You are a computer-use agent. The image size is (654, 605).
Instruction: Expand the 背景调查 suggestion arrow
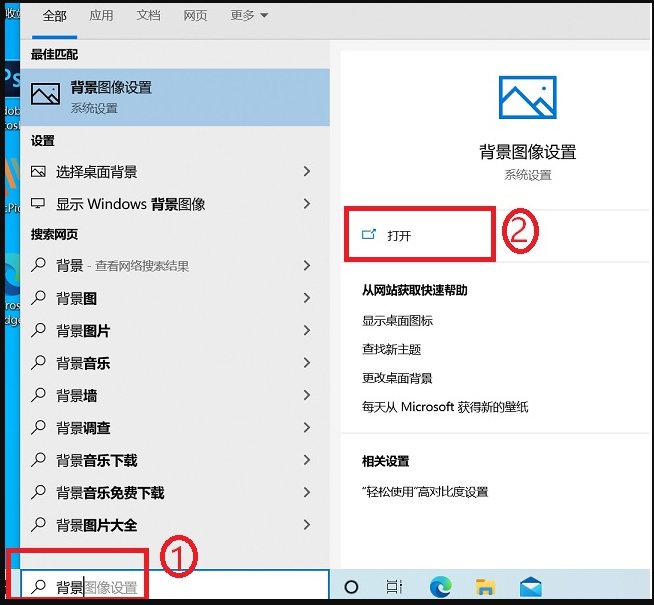point(307,428)
